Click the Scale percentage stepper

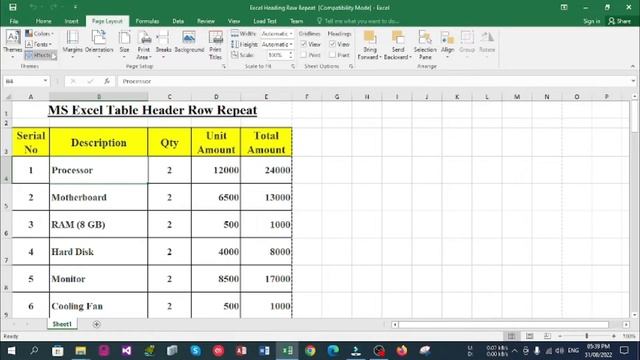pos(291,55)
